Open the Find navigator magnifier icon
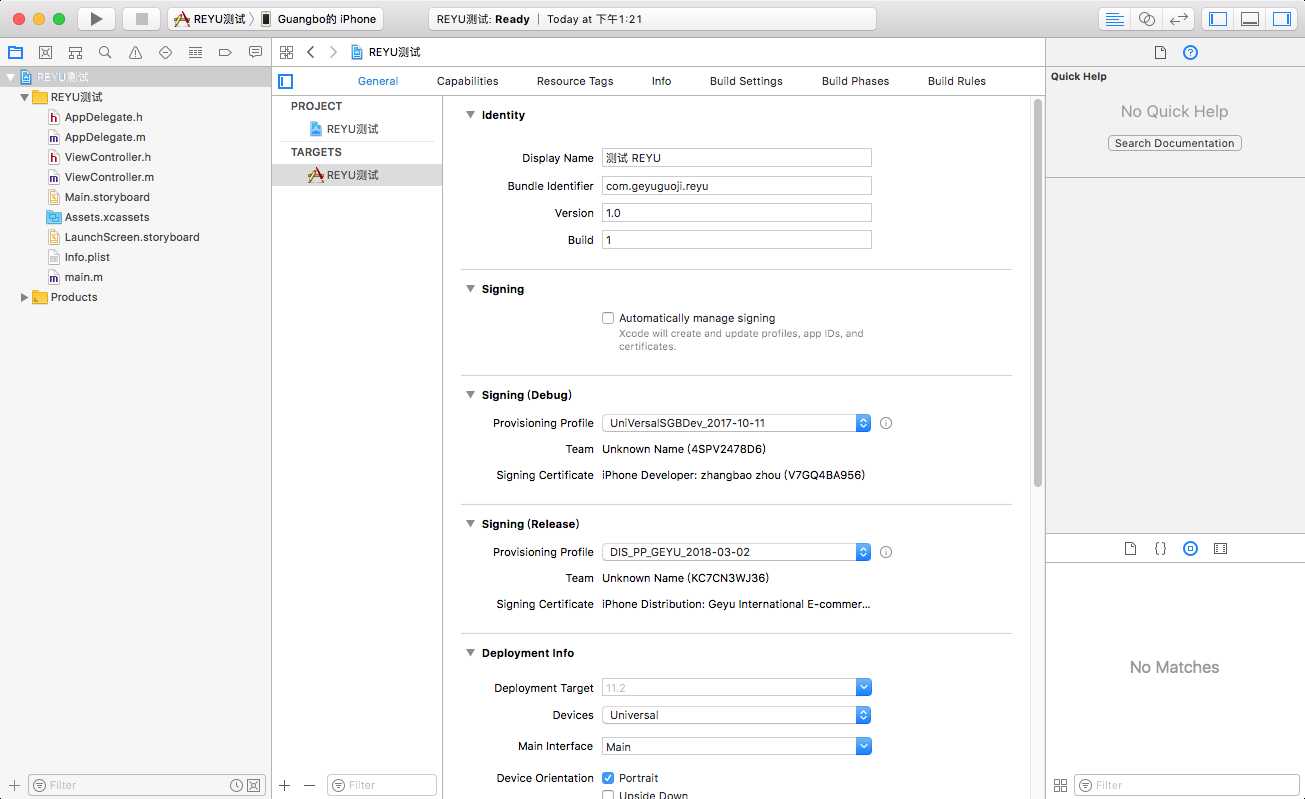The image size is (1305, 799). (x=105, y=52)
